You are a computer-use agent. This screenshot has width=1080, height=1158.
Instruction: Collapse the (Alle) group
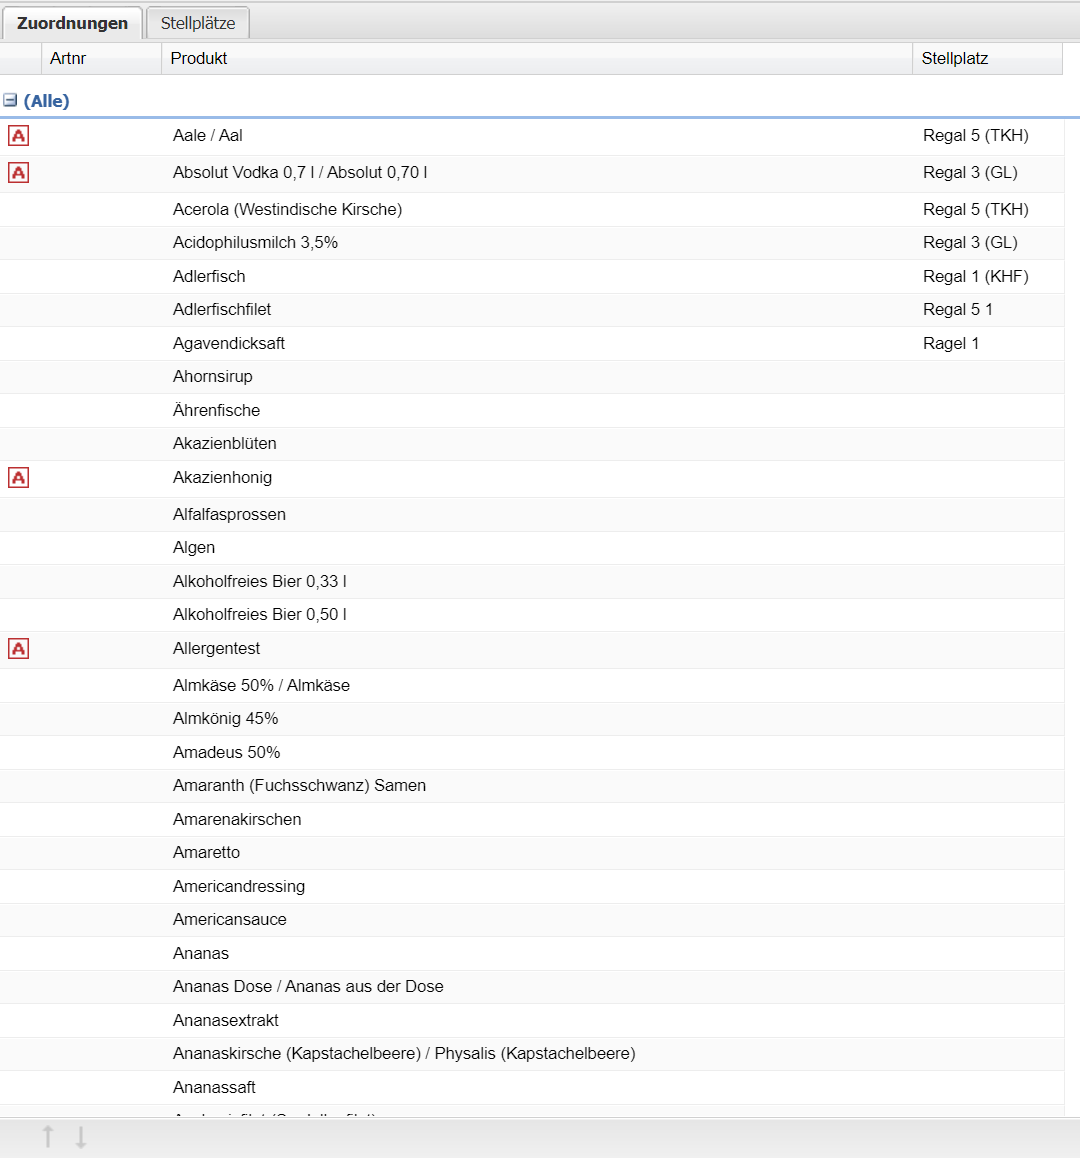click(x=10, y=101)
